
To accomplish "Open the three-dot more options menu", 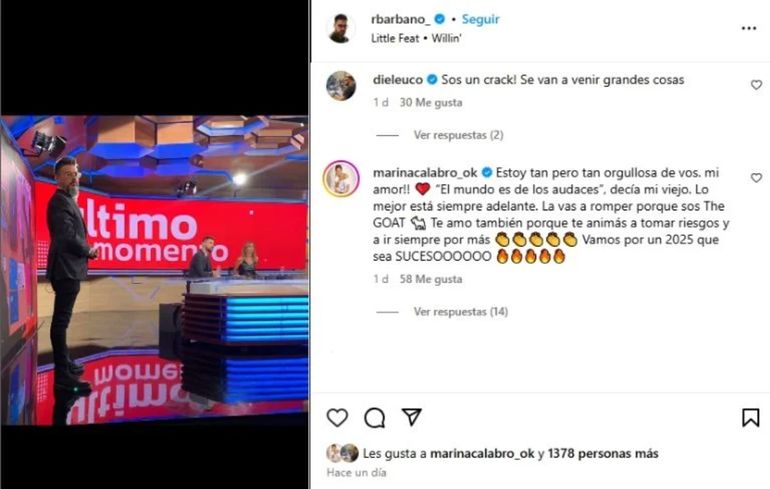I will point(749,28).
